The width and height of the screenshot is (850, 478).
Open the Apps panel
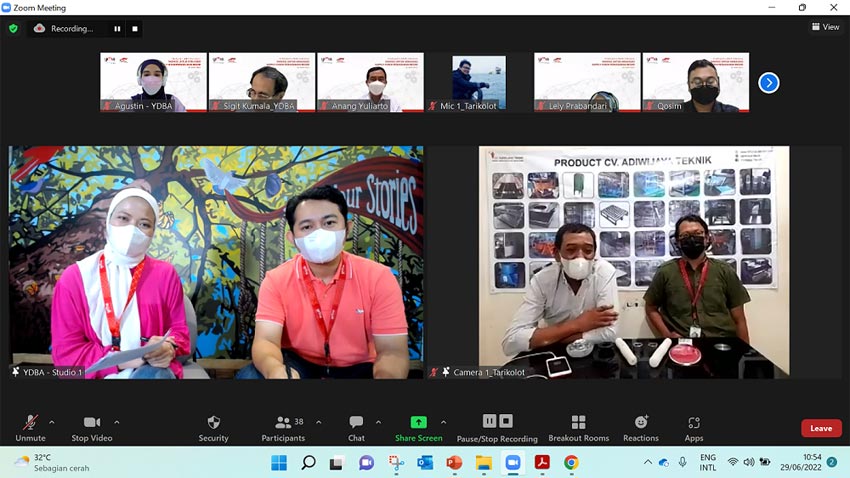(x=694, y=428)
